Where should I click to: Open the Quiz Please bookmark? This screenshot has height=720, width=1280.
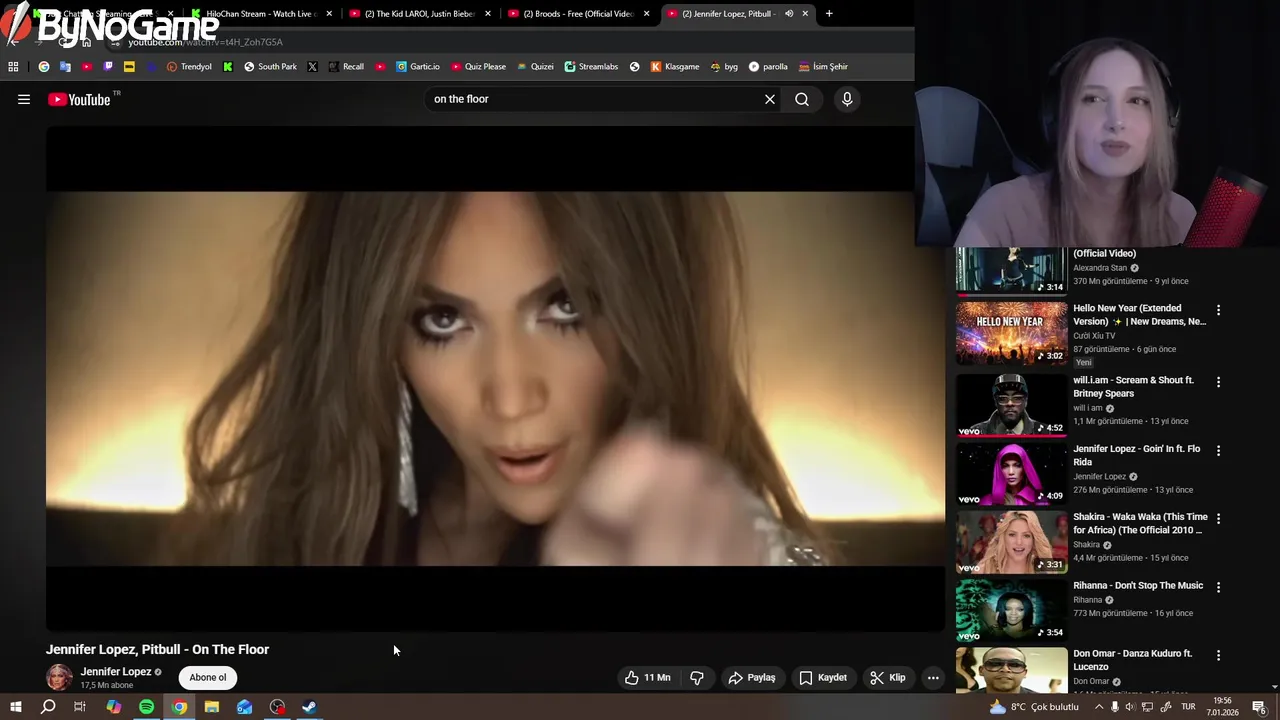(478, 66)
